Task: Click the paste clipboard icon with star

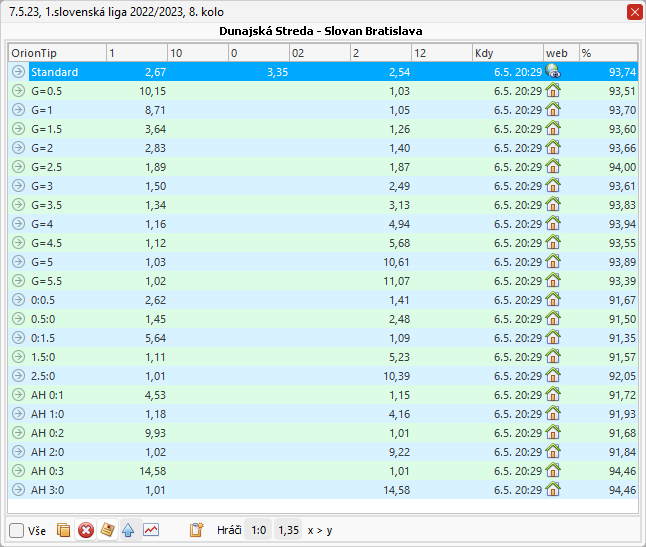Action: pos(197,530)
